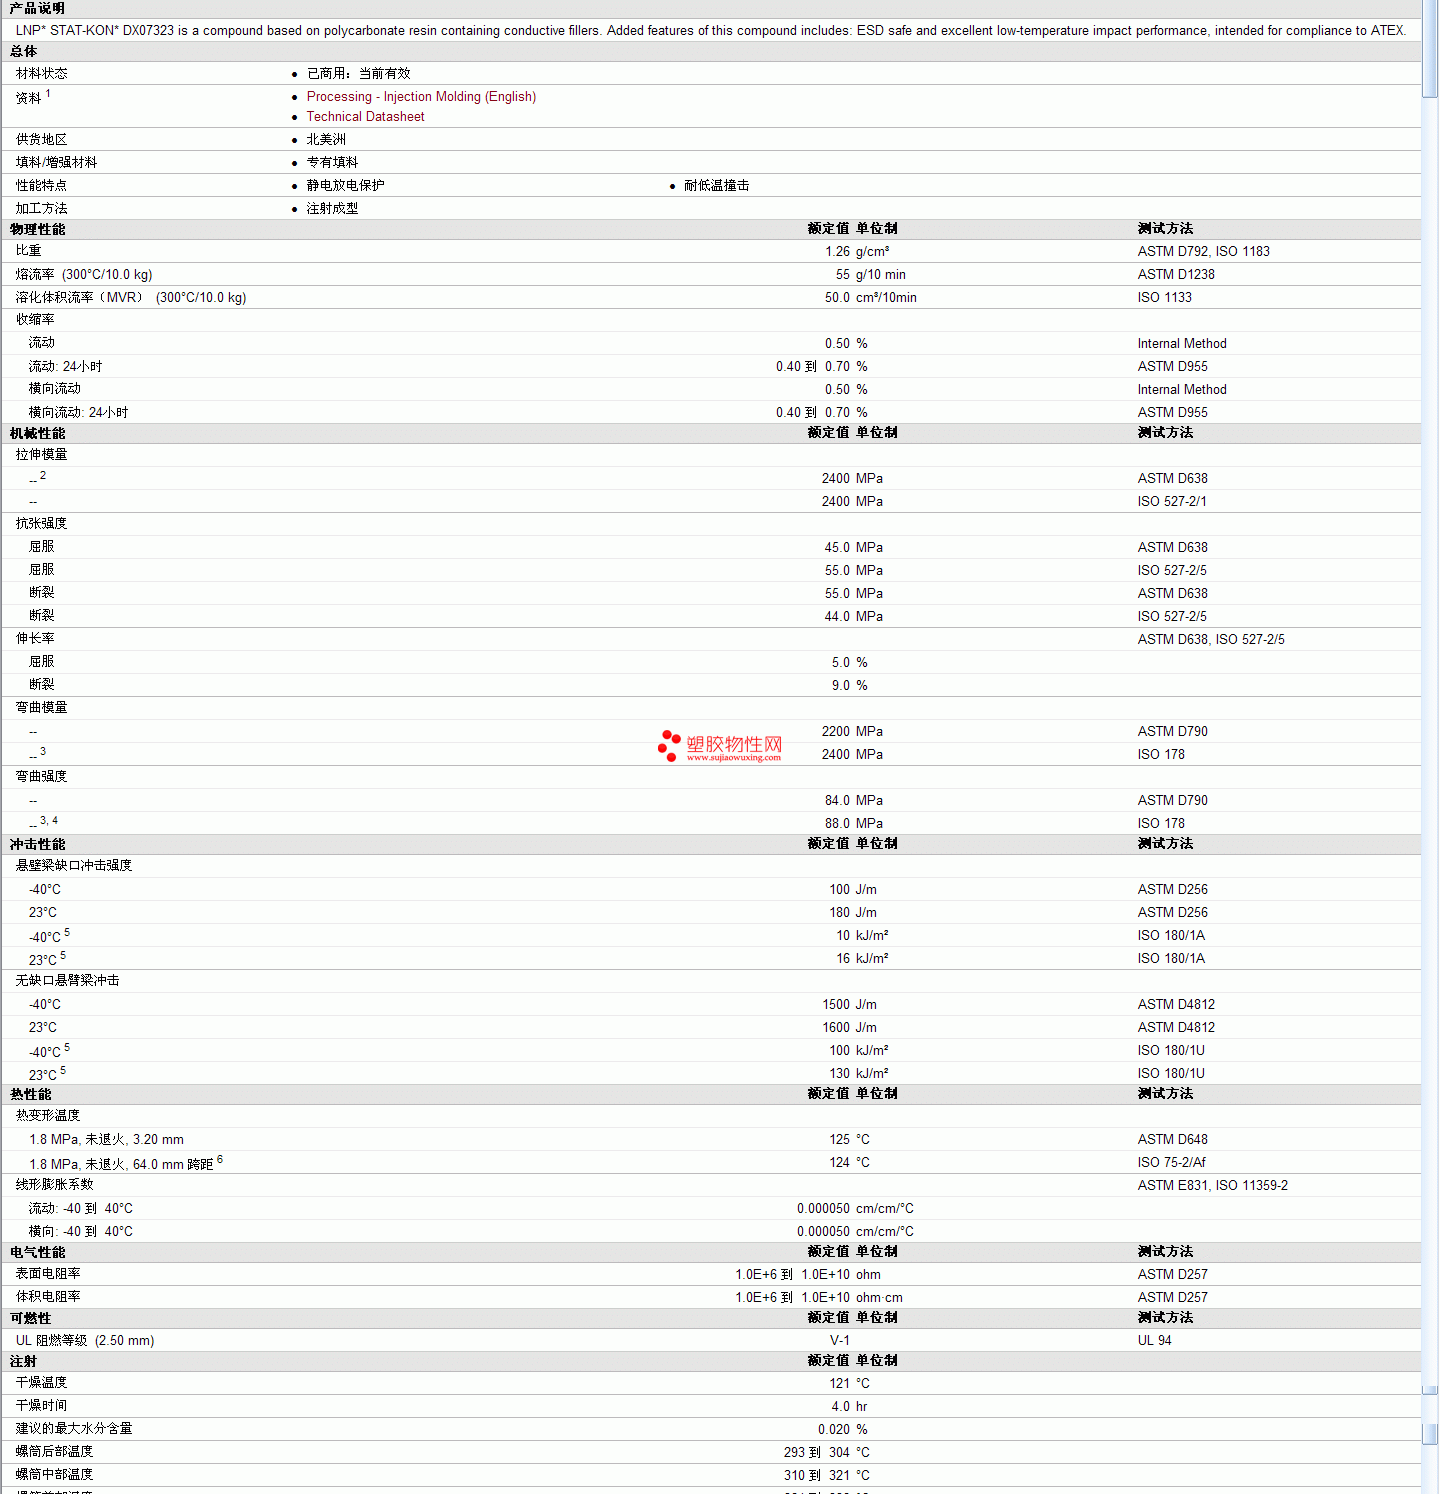Click the UL 94 test method
Viewport: 1440px width, 1494px height.
point(1154,1341)
